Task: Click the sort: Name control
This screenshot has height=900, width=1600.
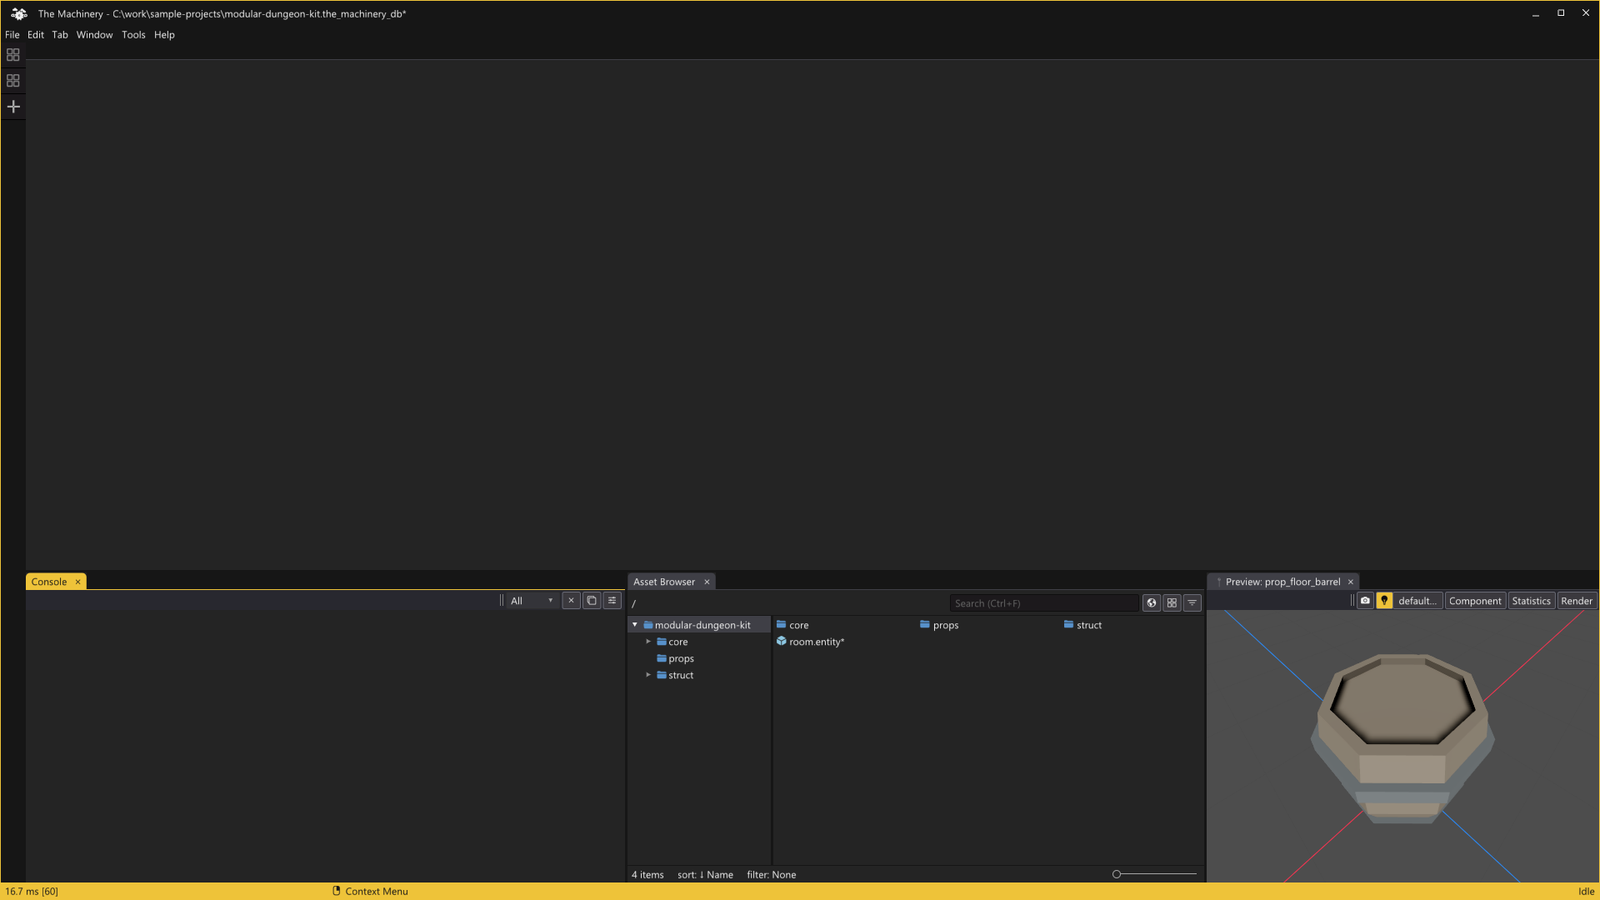Action: 705,874
